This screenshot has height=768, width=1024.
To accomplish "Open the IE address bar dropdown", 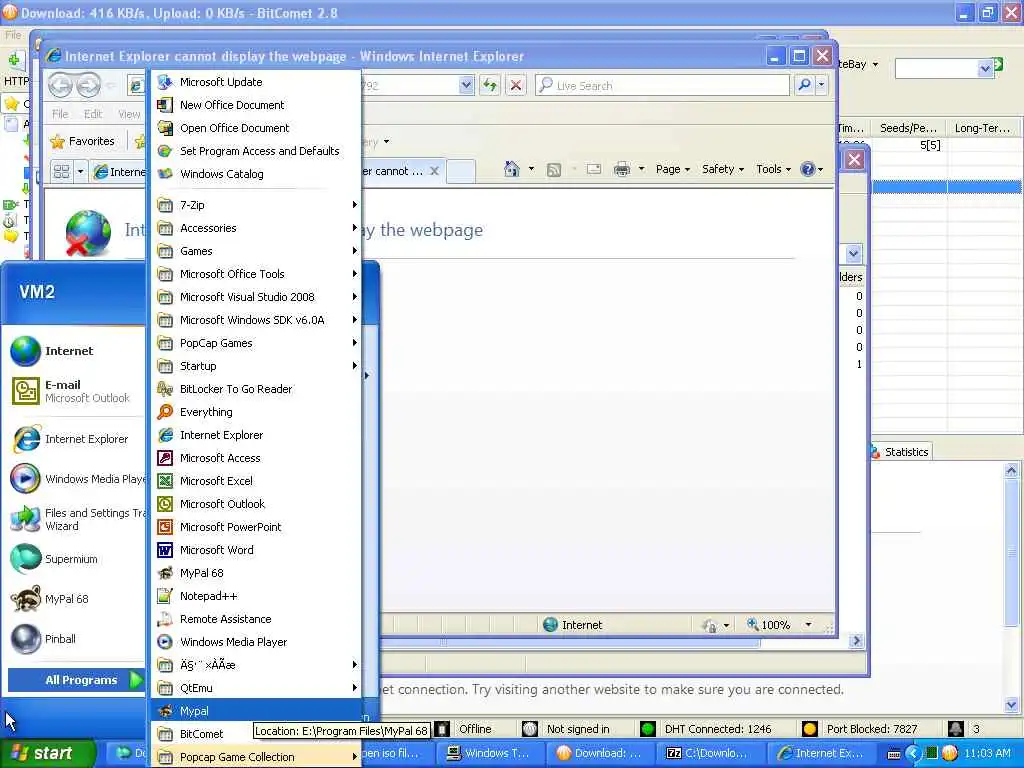I will point(466,85).
